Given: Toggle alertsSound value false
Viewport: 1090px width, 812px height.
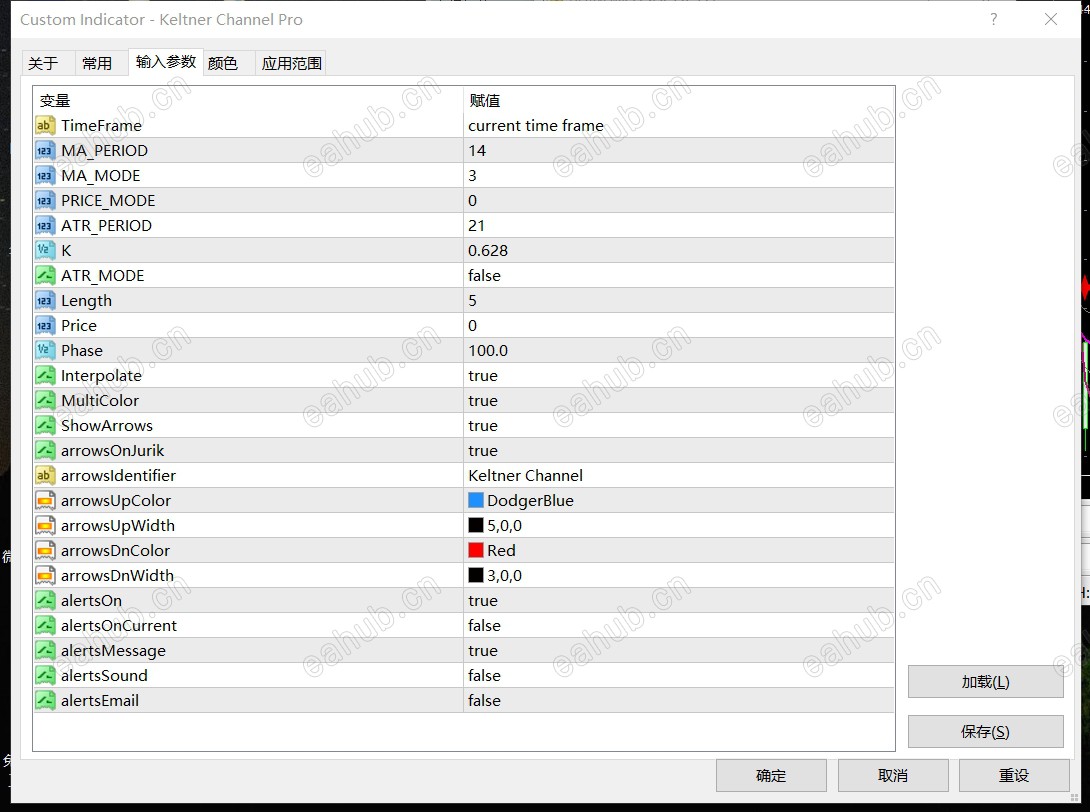Looking at the screenshot, I should click(x=485, y=676).
